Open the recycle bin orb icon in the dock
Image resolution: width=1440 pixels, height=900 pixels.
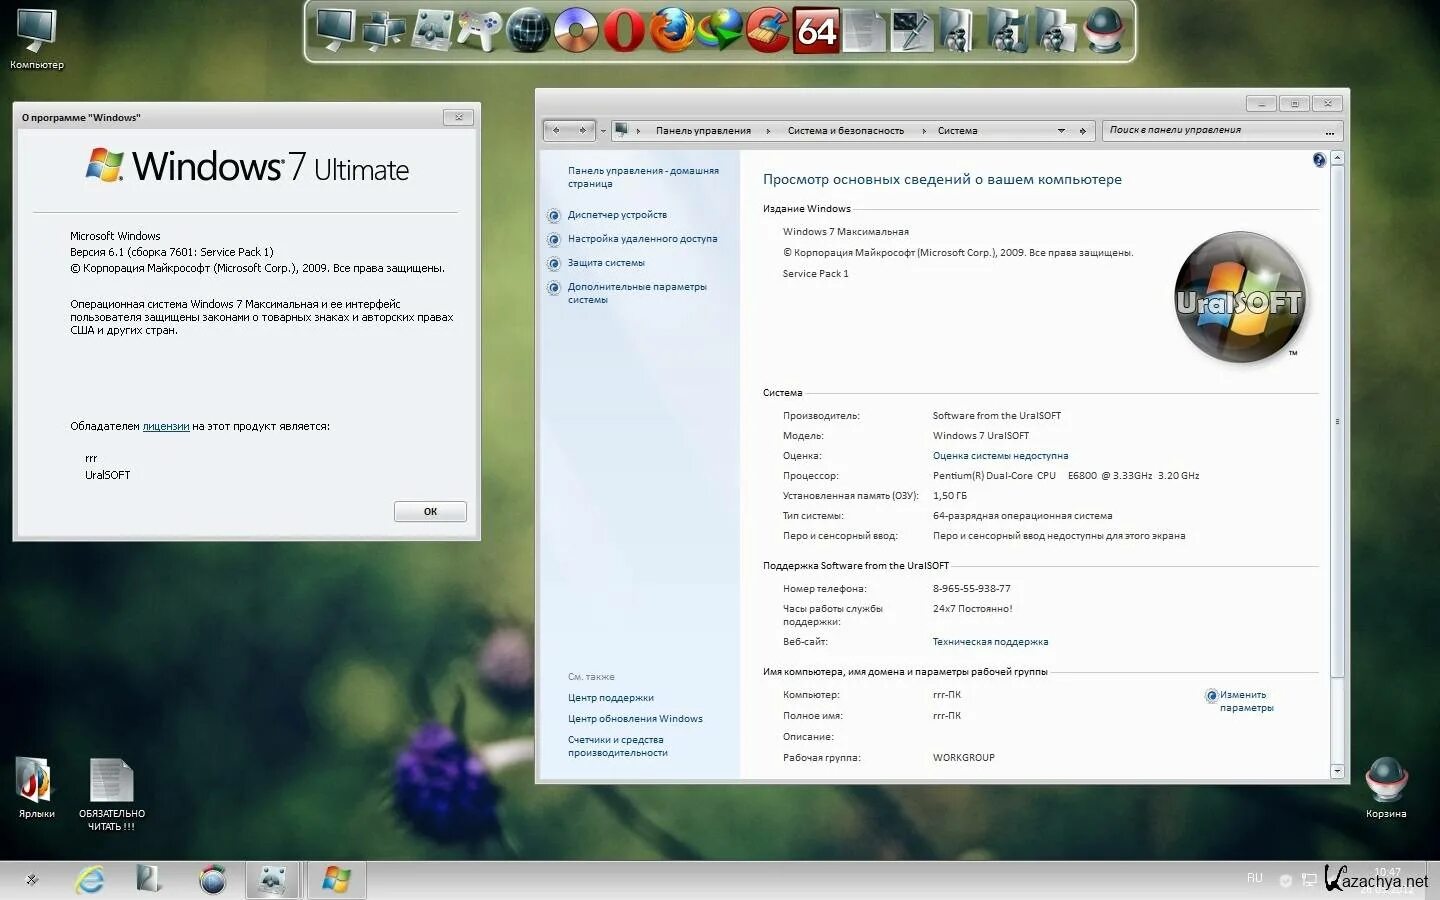tap(1104, 30)
